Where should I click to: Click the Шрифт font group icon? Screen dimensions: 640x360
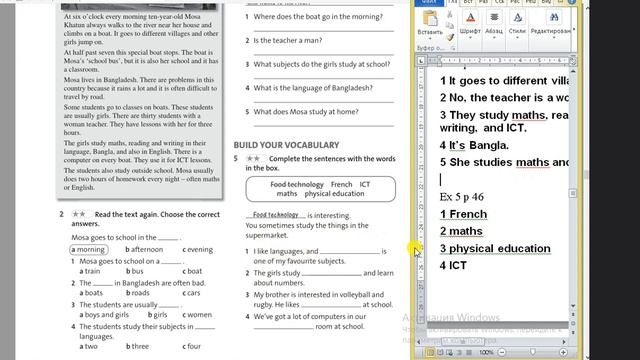pyautogui.click(x=470, y=18)
